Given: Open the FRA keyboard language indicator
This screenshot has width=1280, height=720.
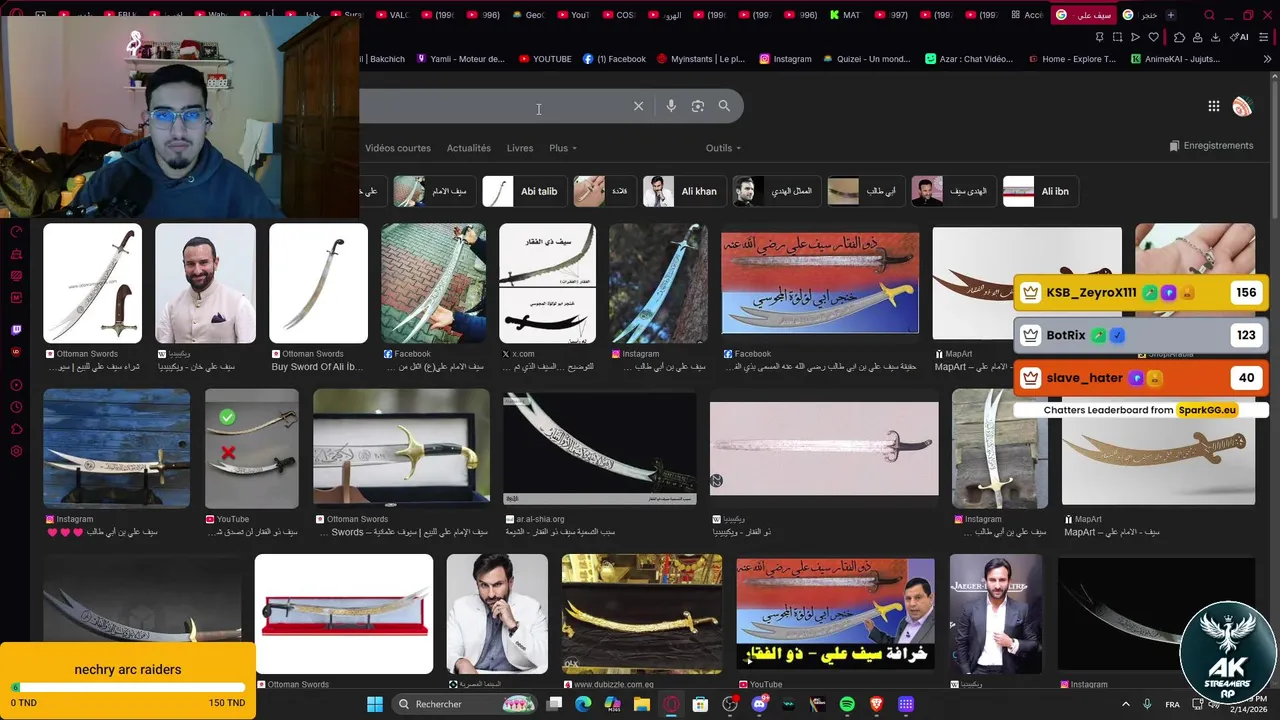Looking at the screenshot, I should 1173,704.
